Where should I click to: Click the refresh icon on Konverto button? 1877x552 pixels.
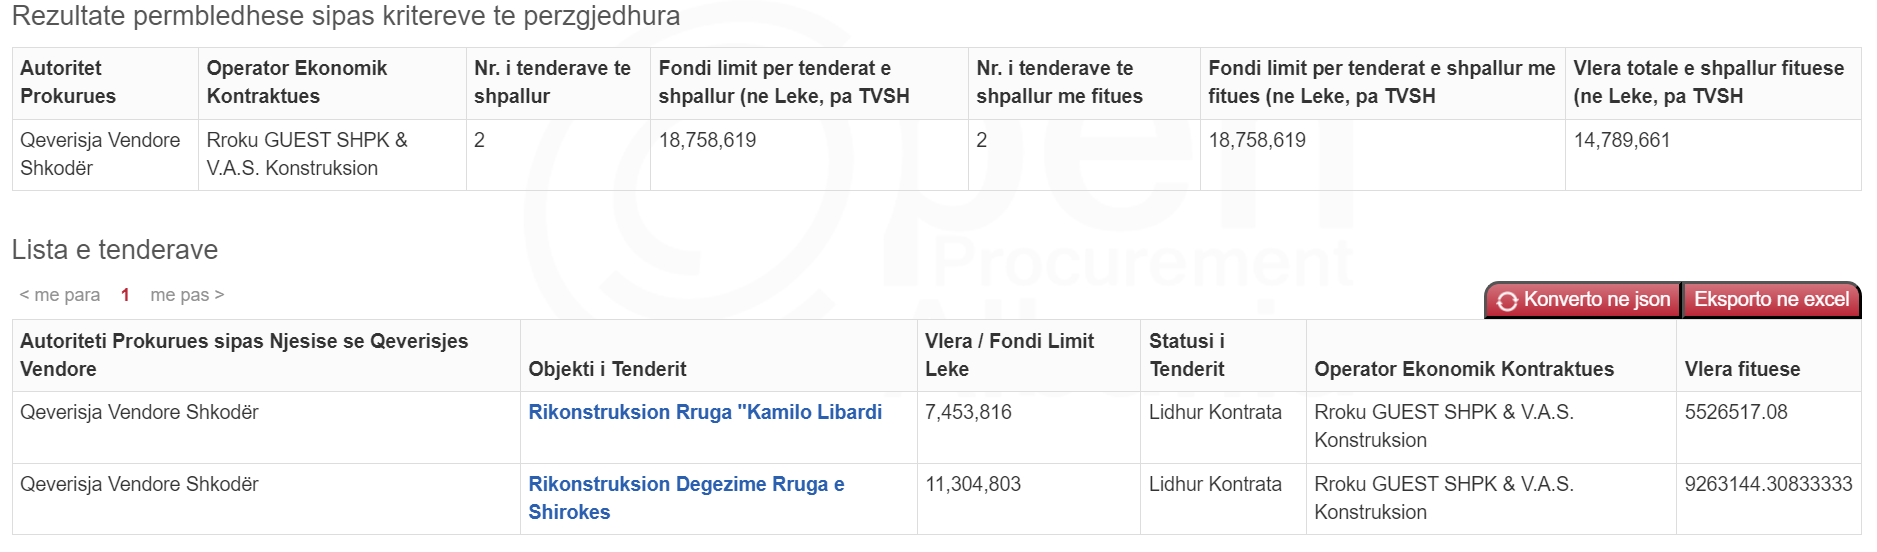[x=1507, y=301]
